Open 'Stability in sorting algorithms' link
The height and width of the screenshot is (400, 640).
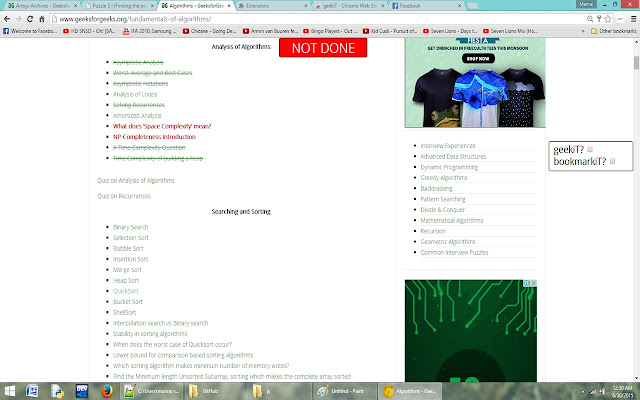click(149, 334)
